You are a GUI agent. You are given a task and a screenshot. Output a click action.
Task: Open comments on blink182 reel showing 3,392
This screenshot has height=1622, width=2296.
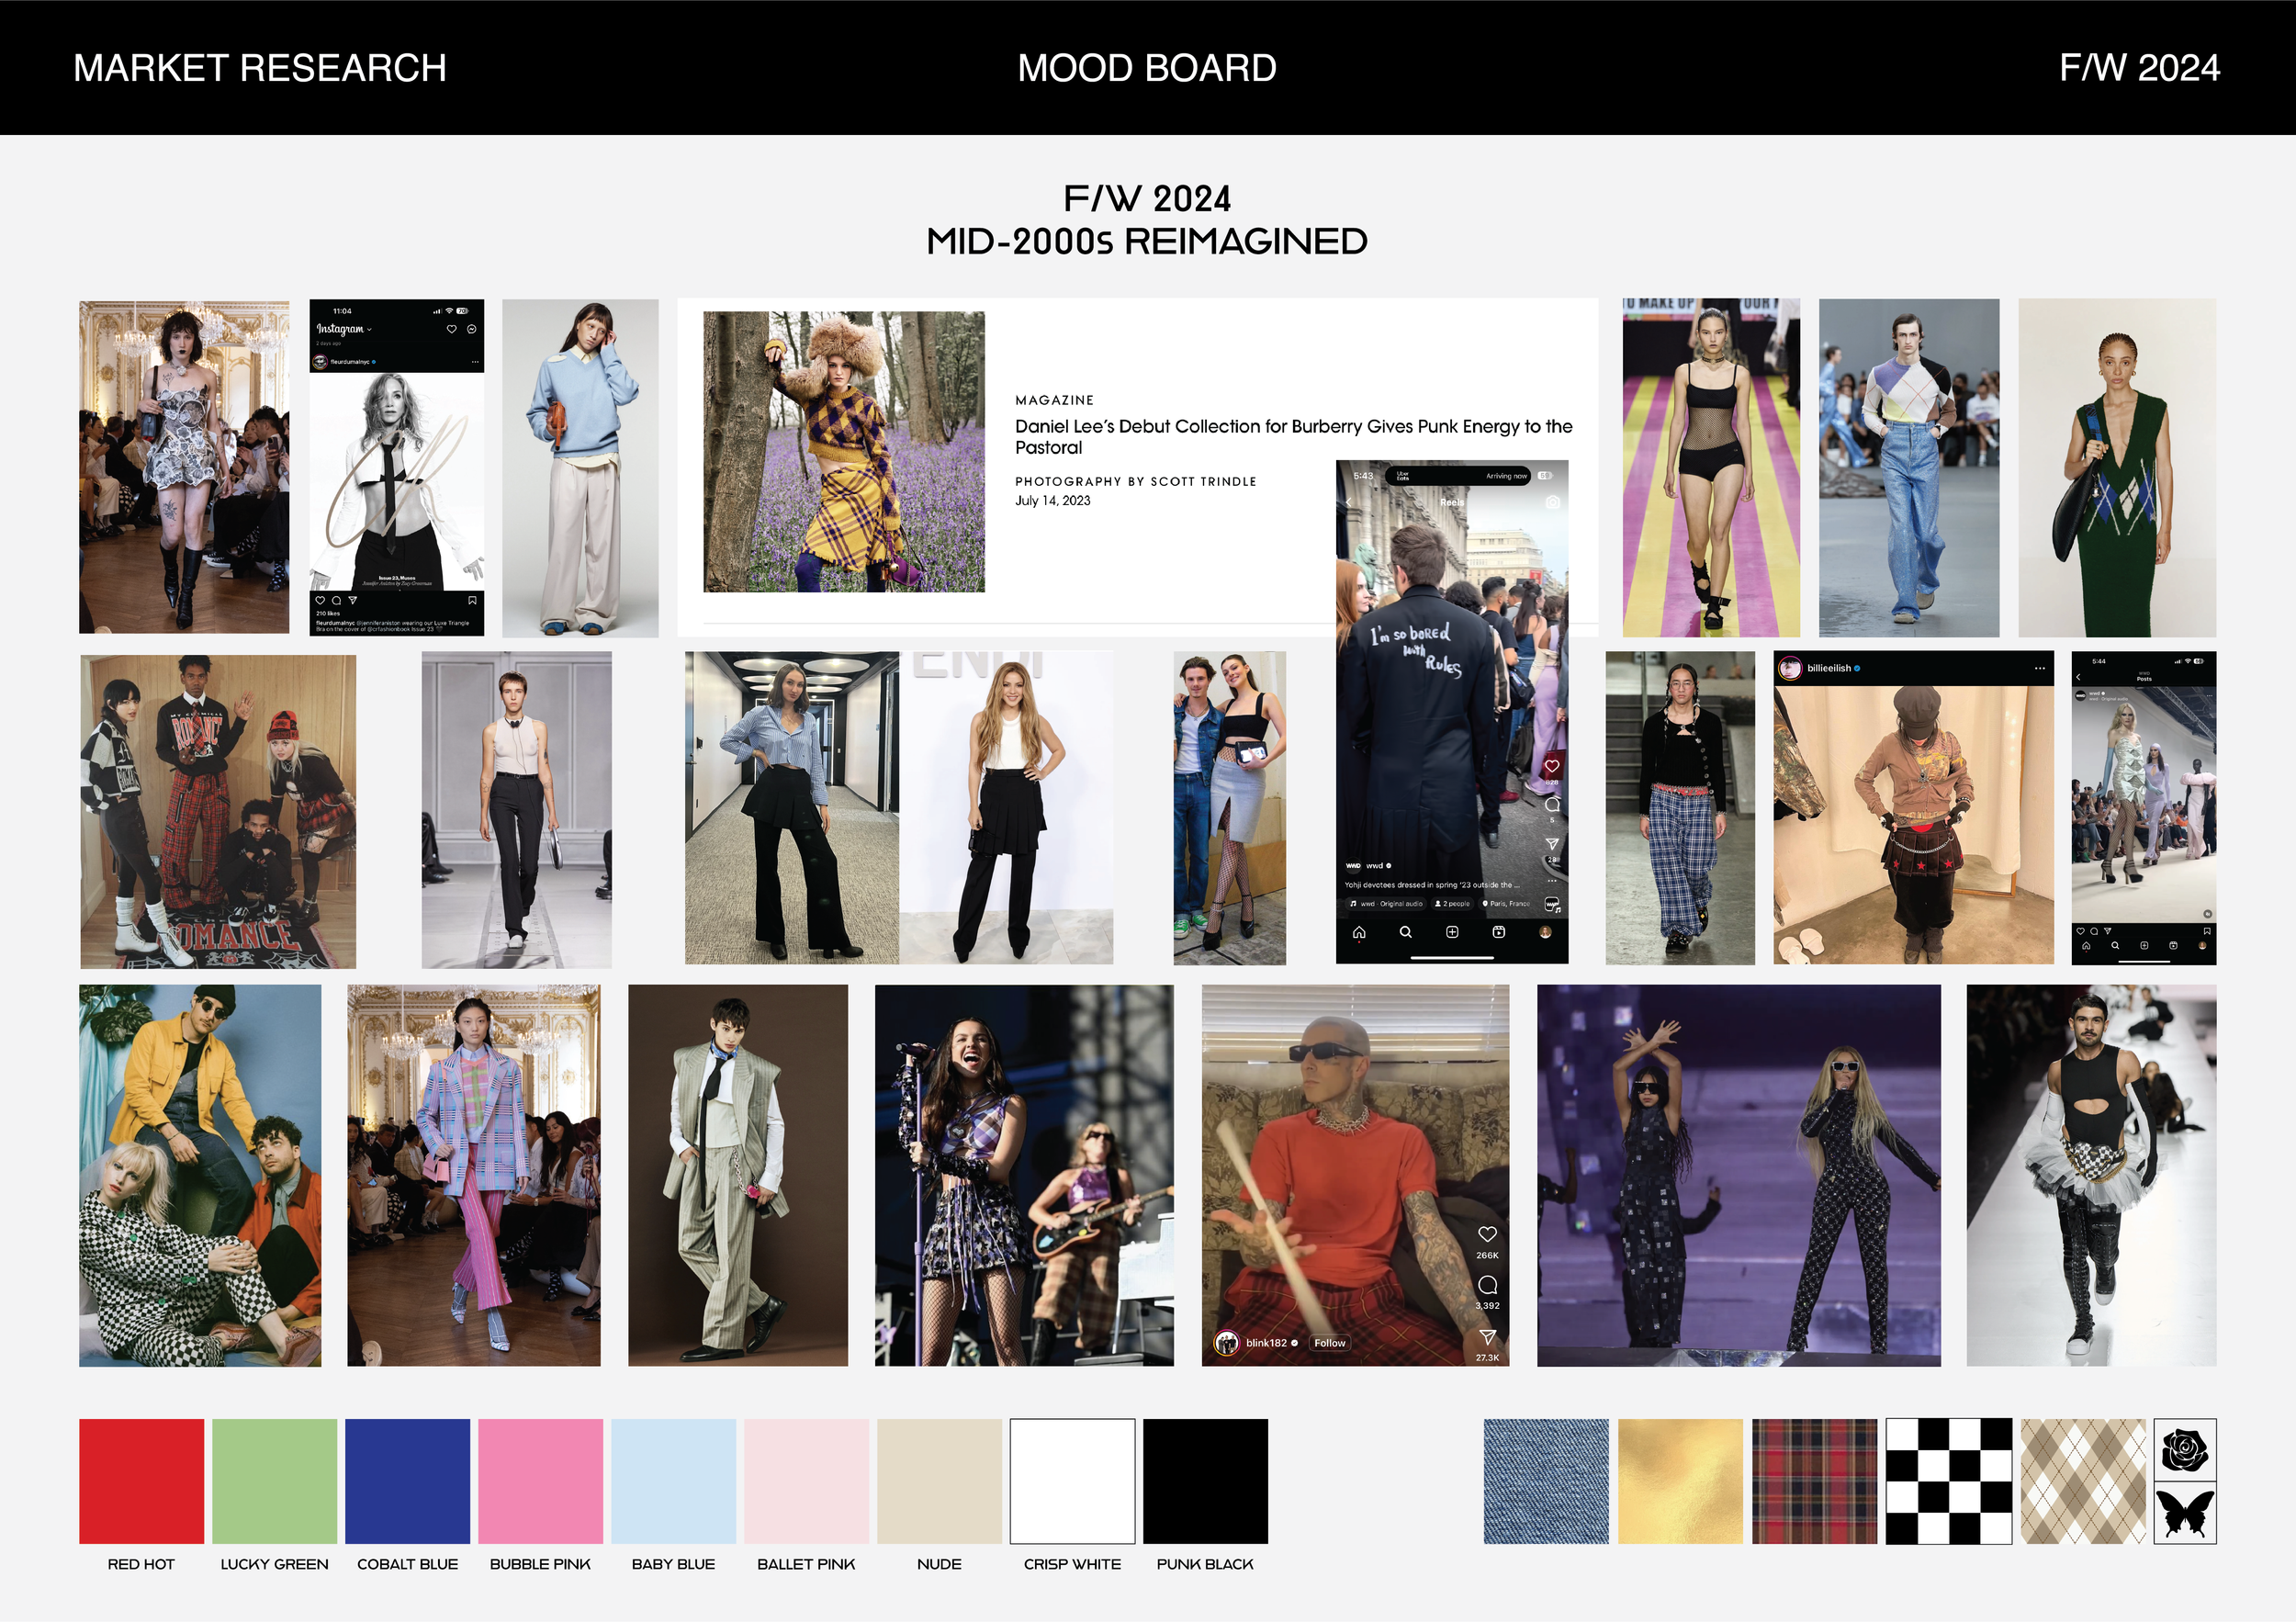pos(1487,1284)
